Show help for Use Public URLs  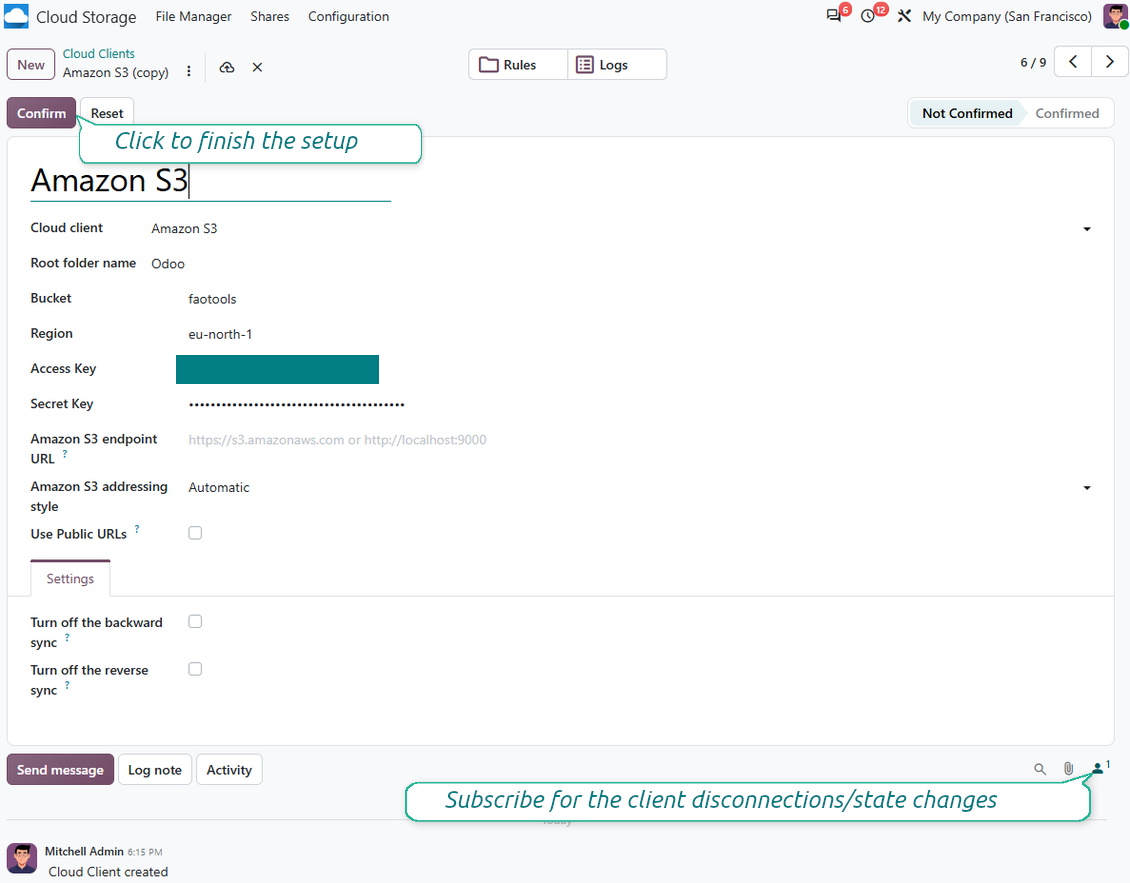pyautogui.click(x=137, y=529)
